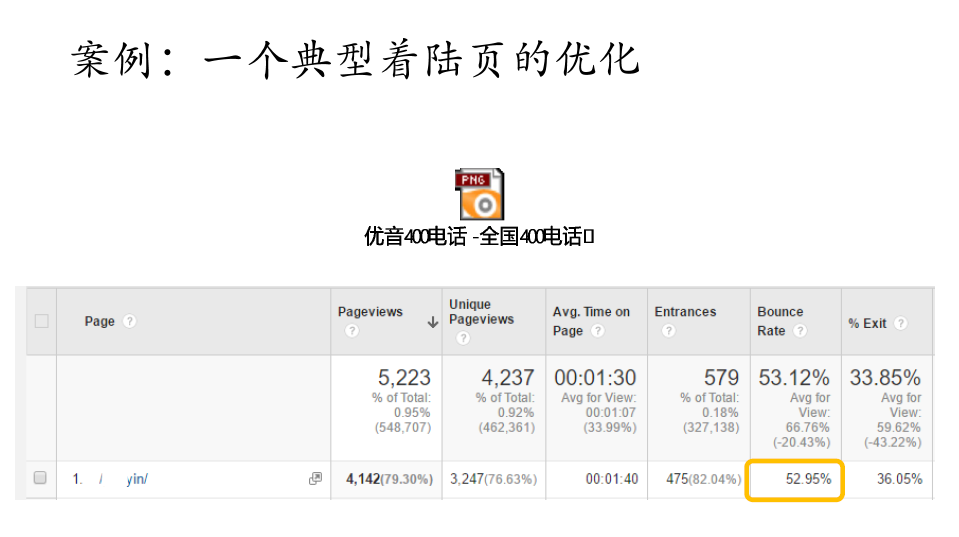The width and height of the screenshot is (959, 537).
Task: Open the yin/ page link in row 1
Action: [x=136, y=480]
